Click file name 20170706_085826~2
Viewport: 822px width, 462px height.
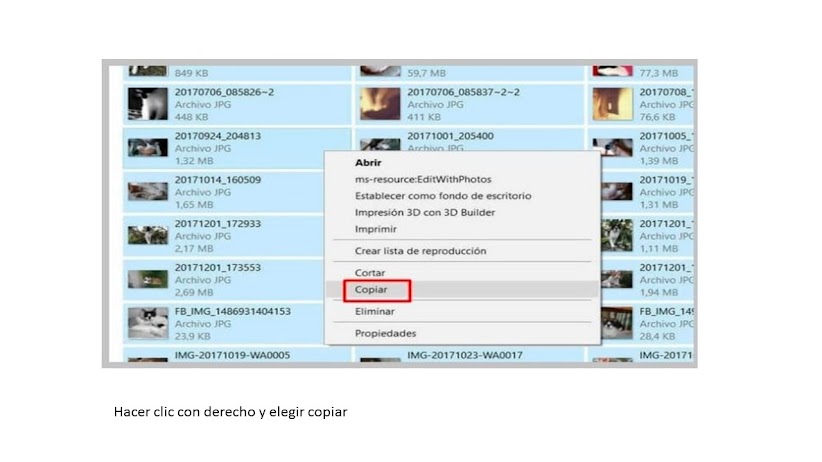click(224, 92)
